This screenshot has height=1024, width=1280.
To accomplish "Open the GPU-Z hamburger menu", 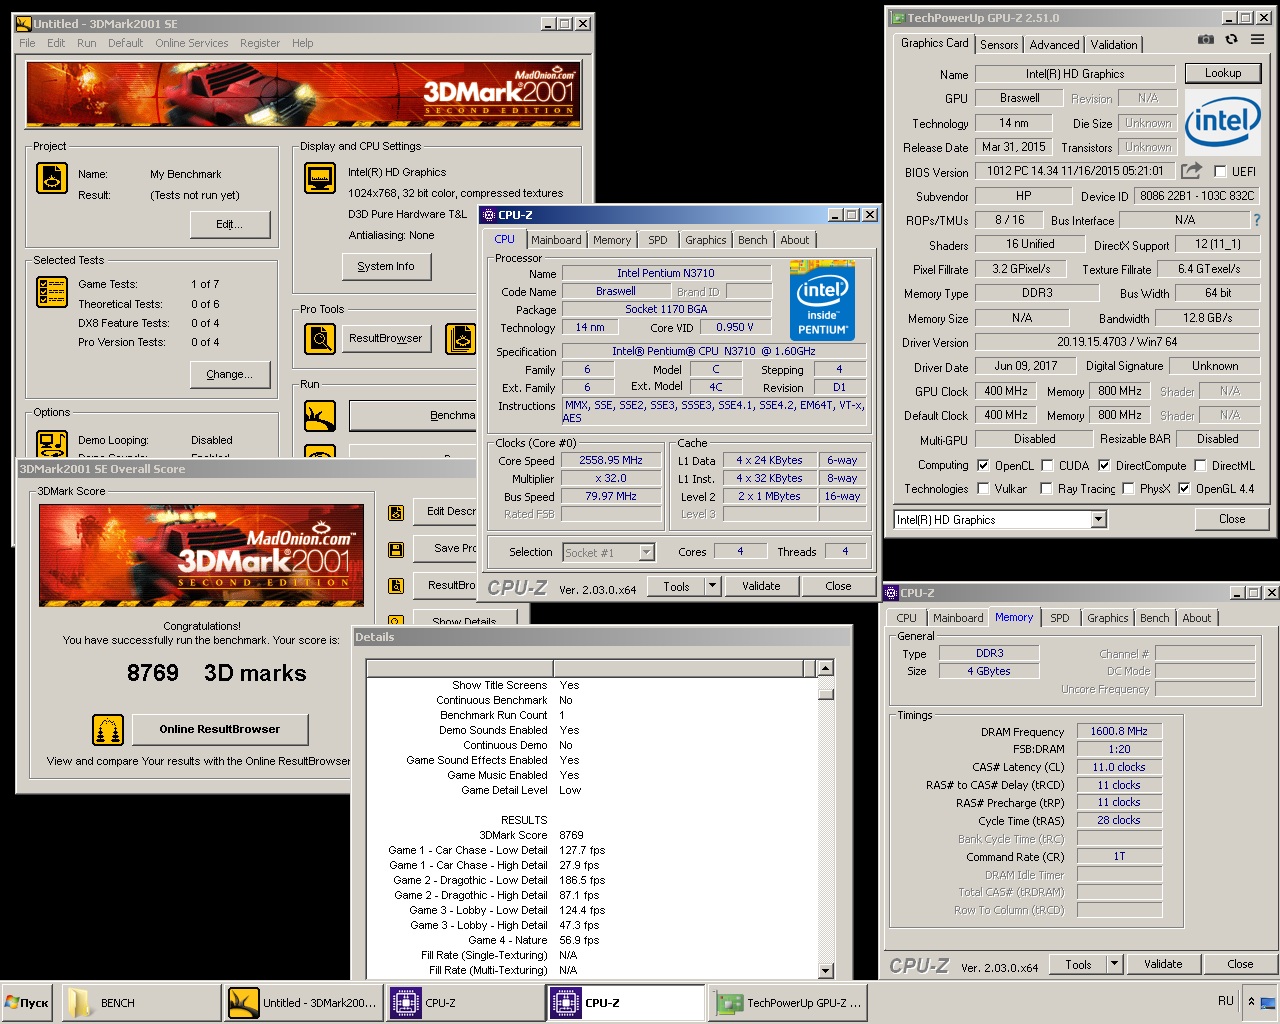I will (x=1257, y=39).
